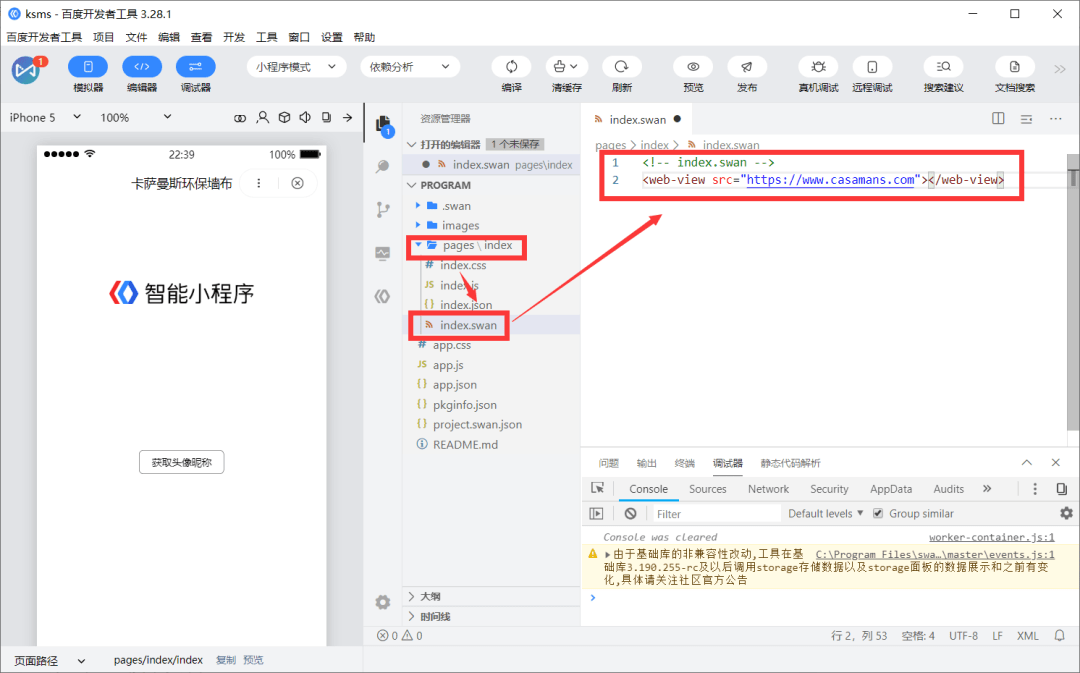Start 真机调试 bug icon
The image size is (1080, 673).
(818, 67)
